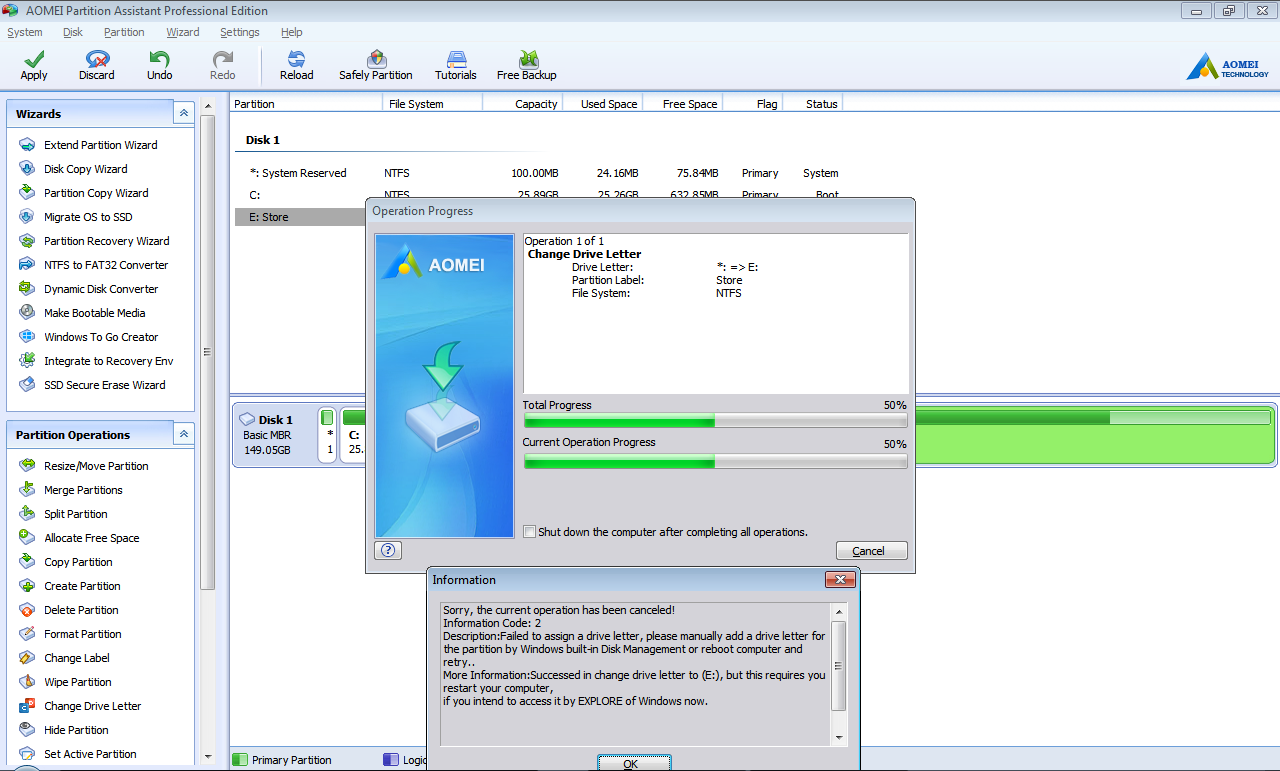Viewport: 1280px width, 771px height.
Task: Open the Wizard menu
Action: [x=183, y=32]
